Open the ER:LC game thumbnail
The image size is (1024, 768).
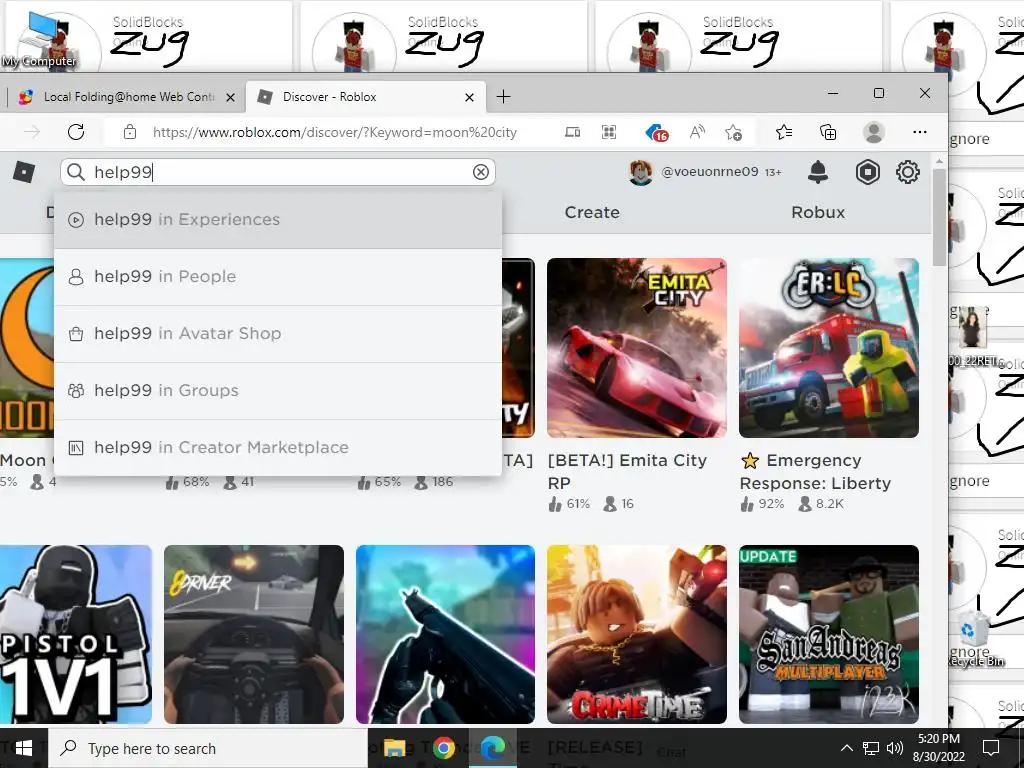click(829, 347)
